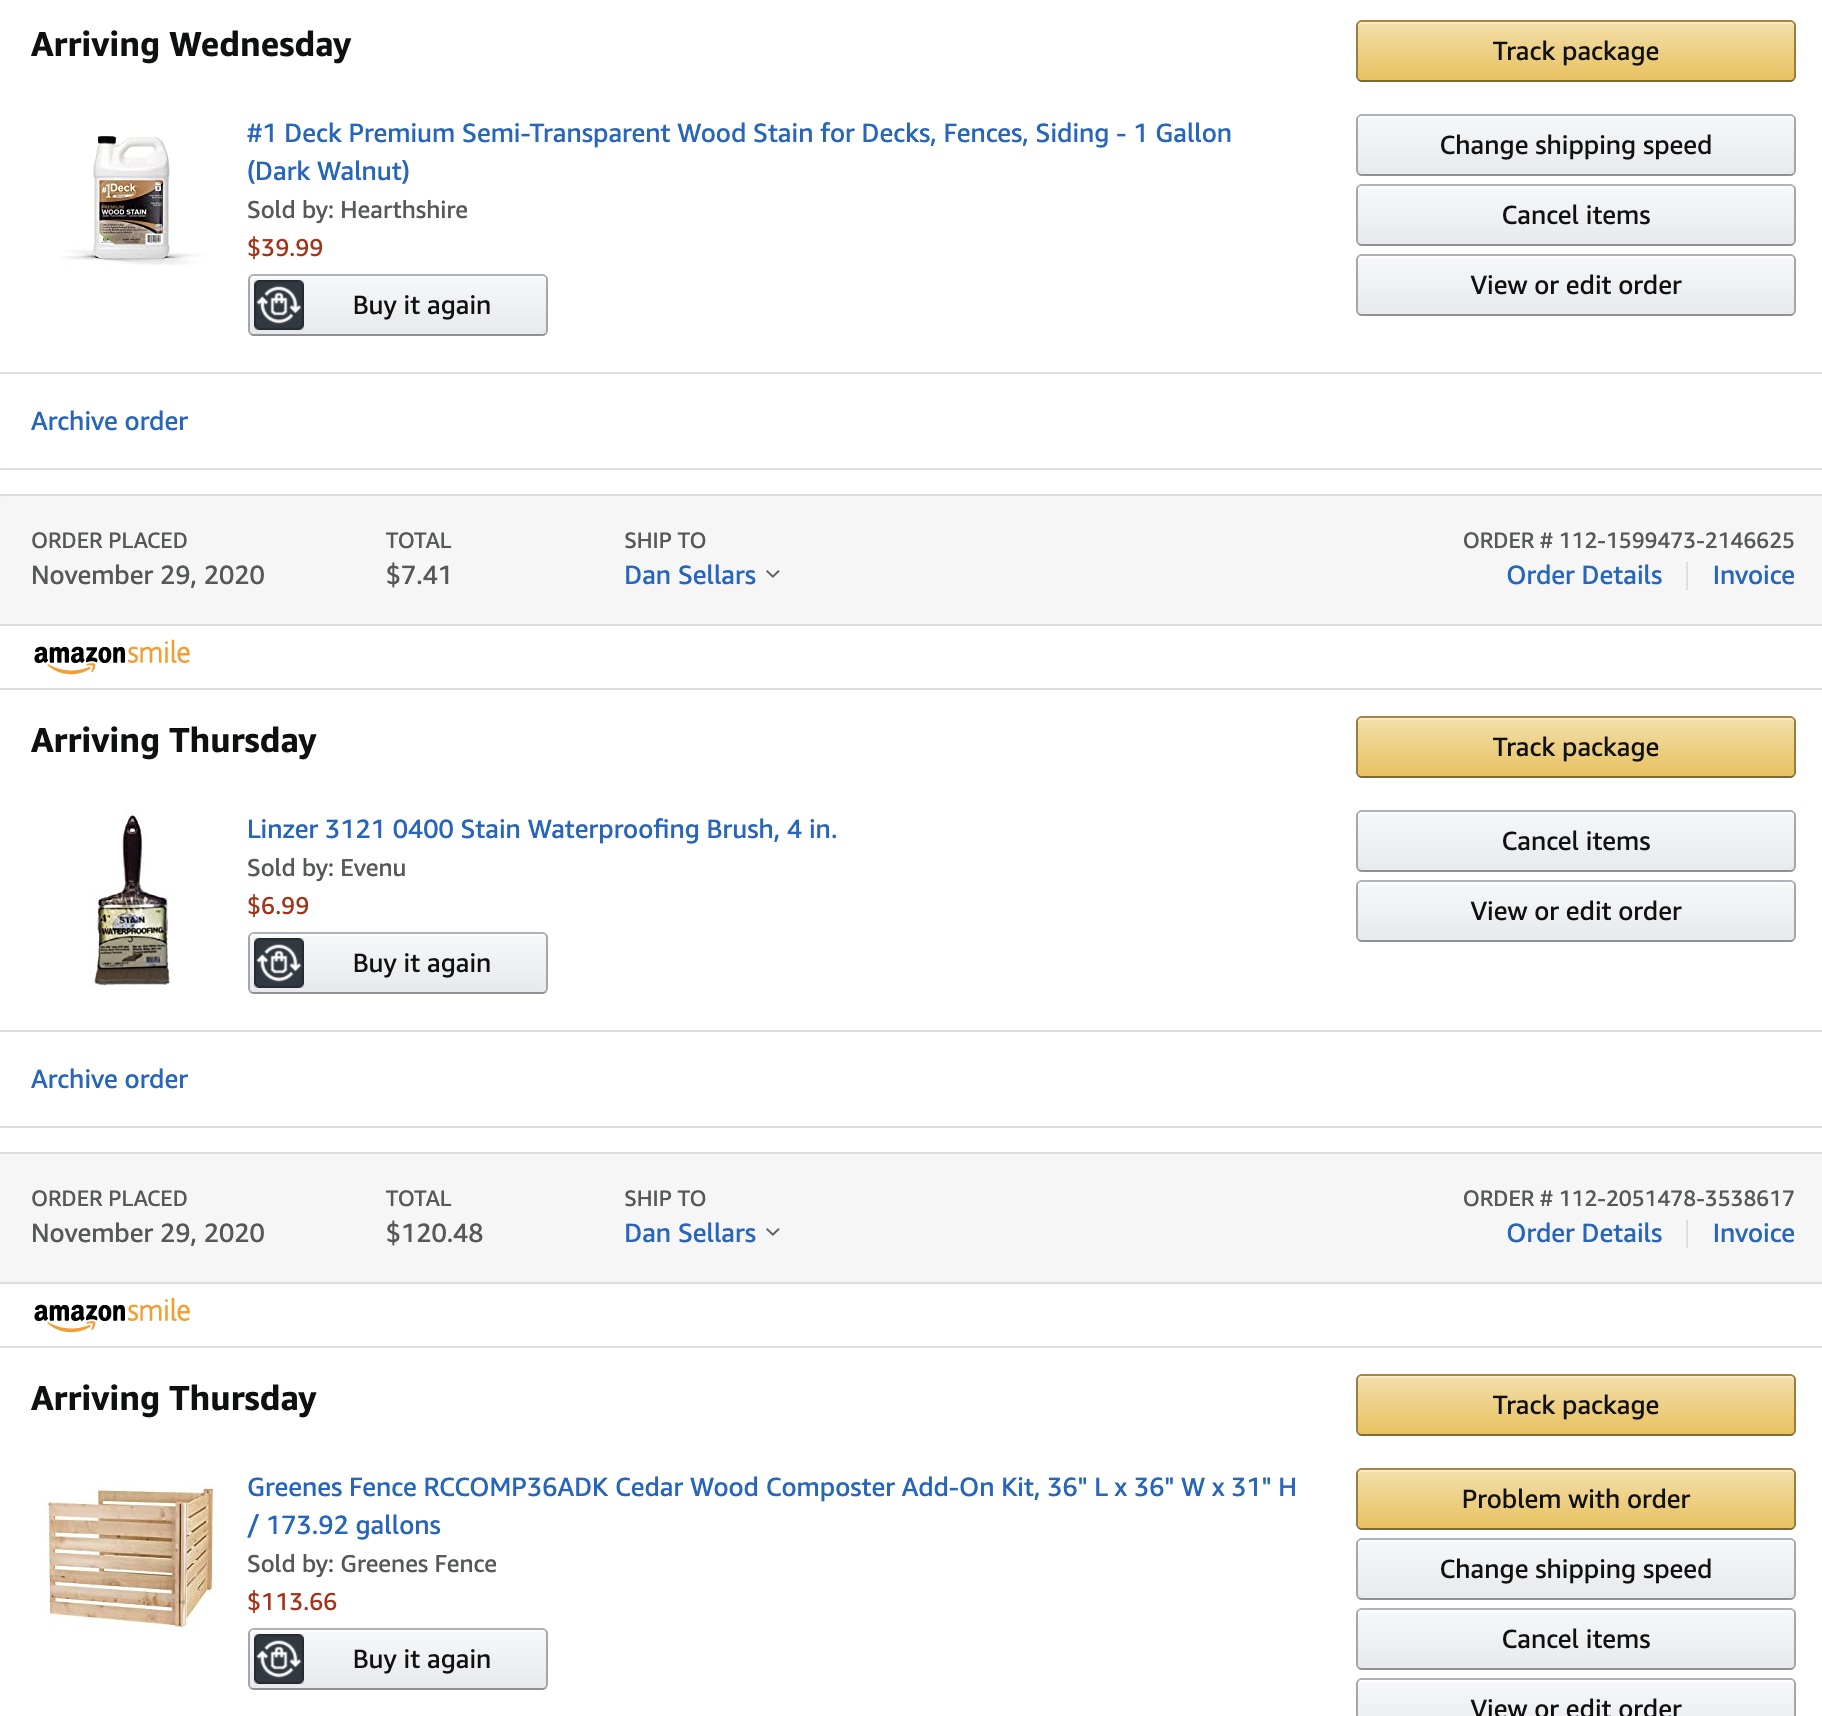
Task: View or edit the Linzer brush order
Action: 1575,911
